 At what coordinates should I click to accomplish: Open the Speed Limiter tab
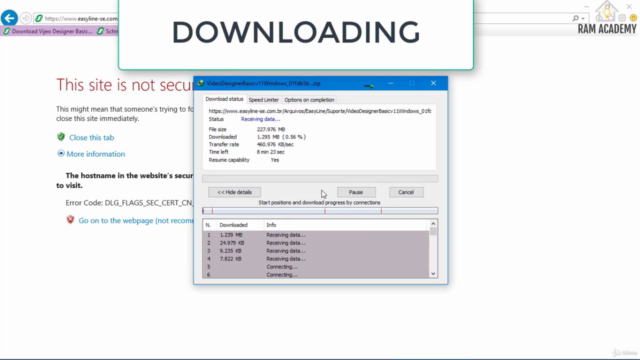point(263,100)
